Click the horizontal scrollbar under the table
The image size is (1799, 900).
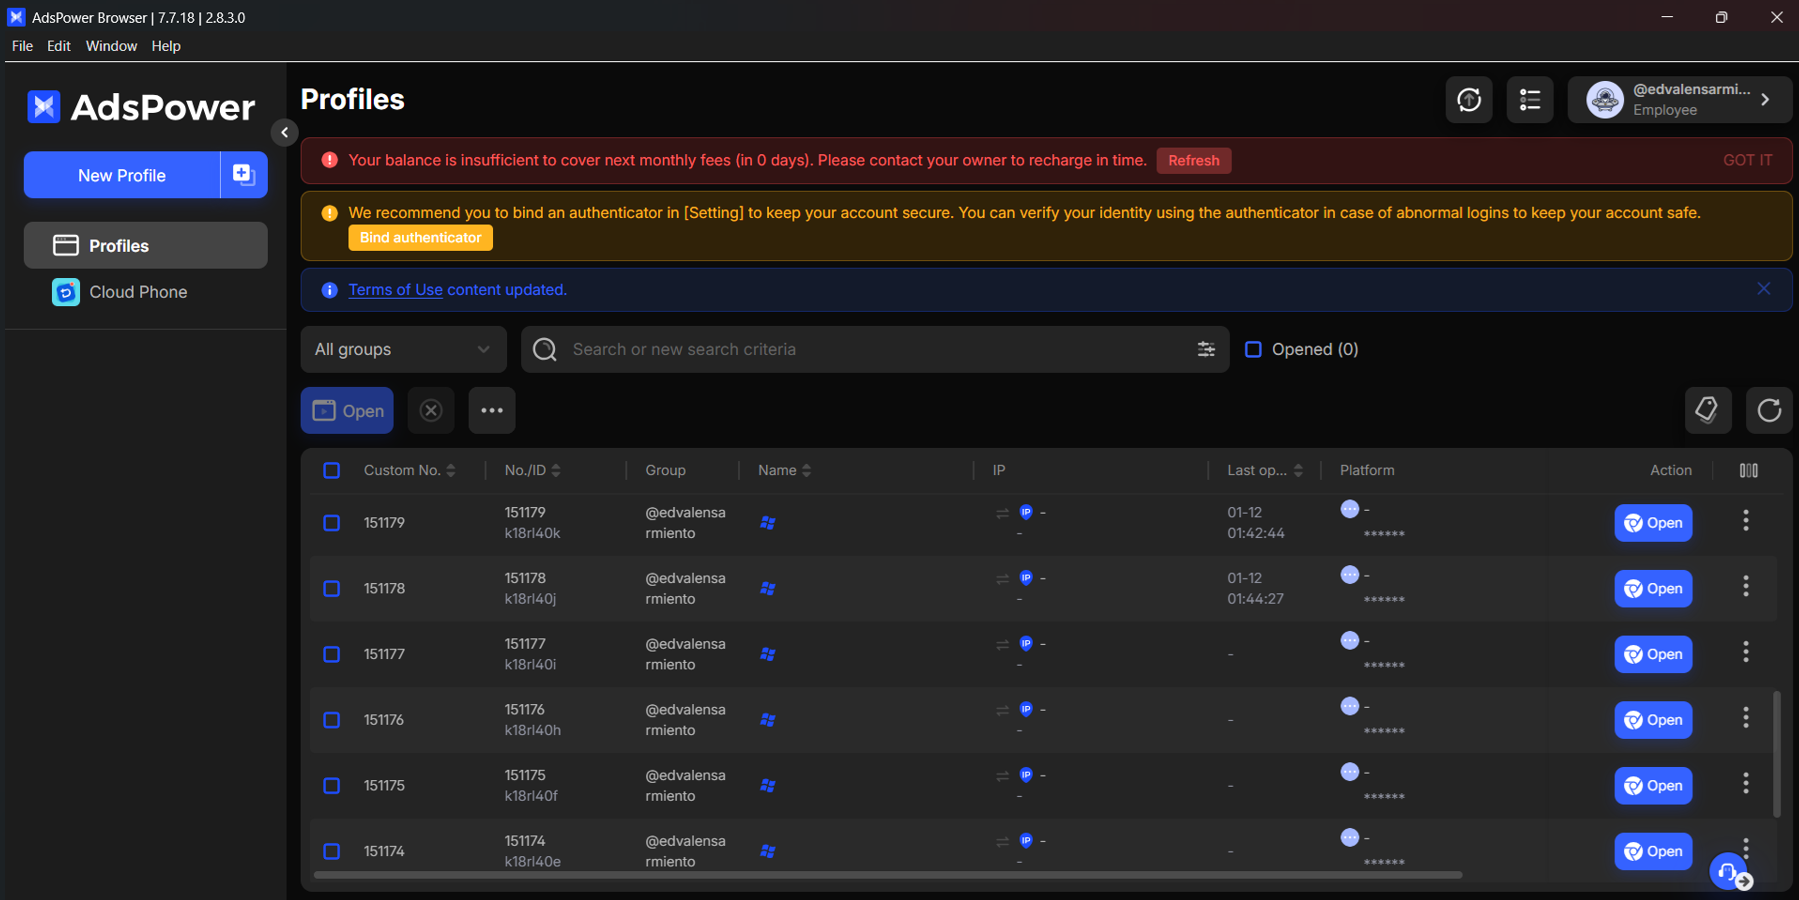pos(888,875)
